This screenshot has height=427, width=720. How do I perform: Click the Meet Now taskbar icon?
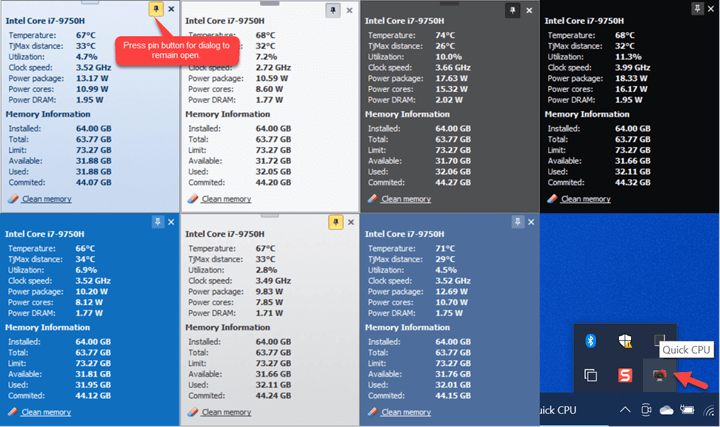[646, 410]
